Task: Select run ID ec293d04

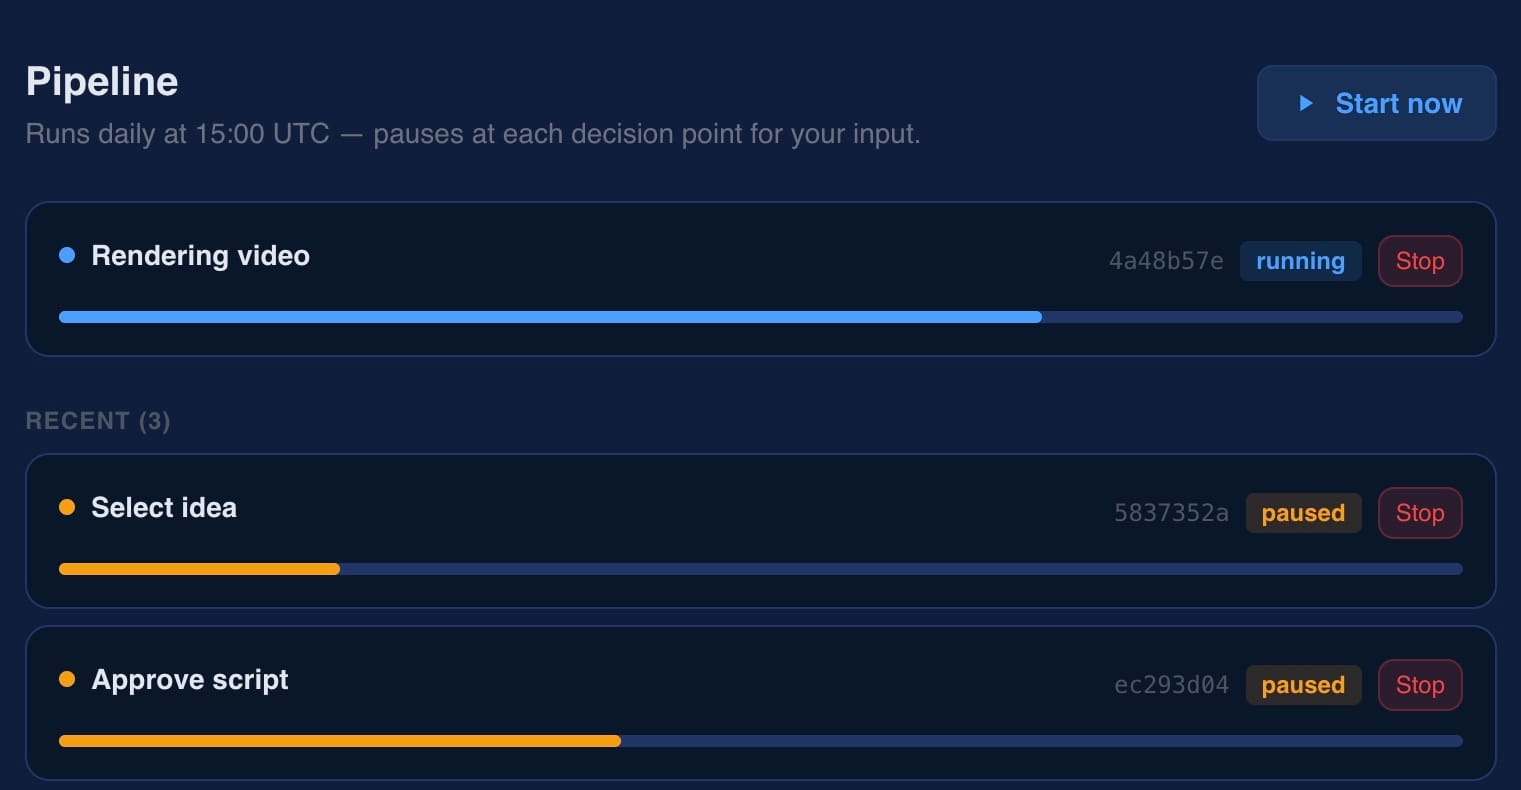Action: 1171,685
